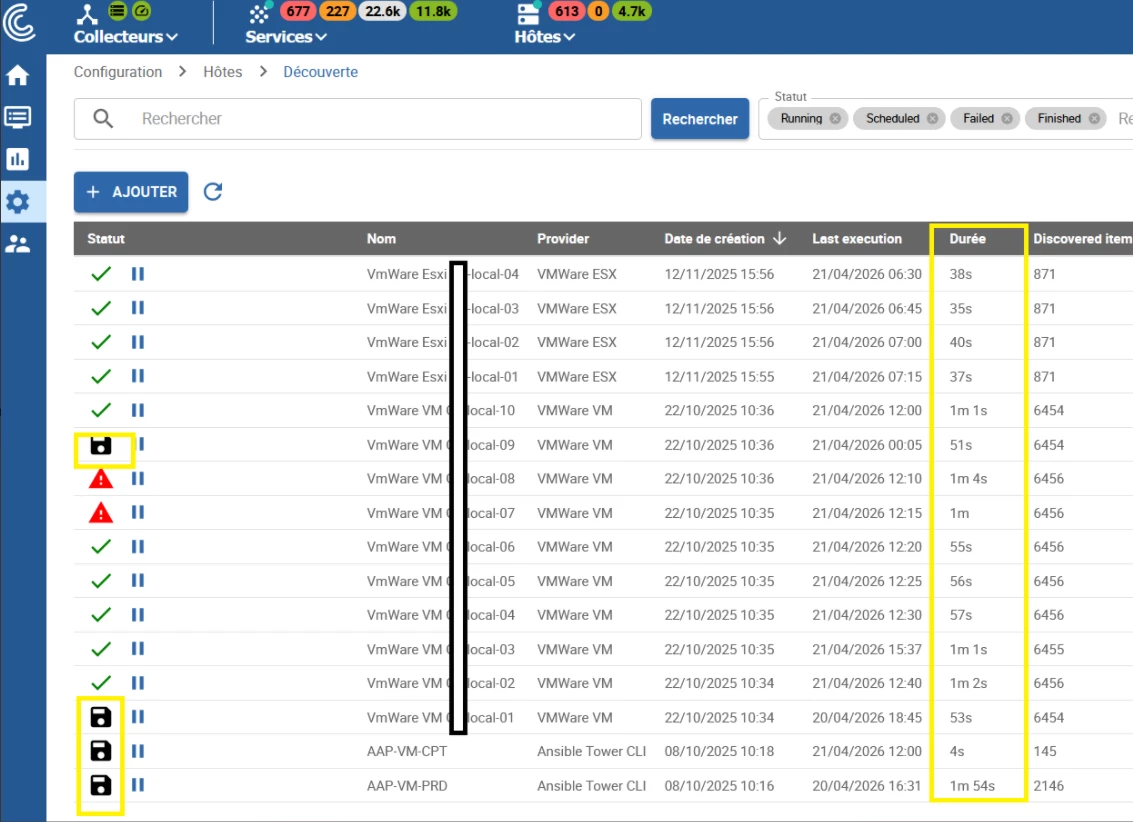This screenshot has height=822, width=1133.
Task: Click green checkmark on VM local-02 row
Action: [101, 683]
